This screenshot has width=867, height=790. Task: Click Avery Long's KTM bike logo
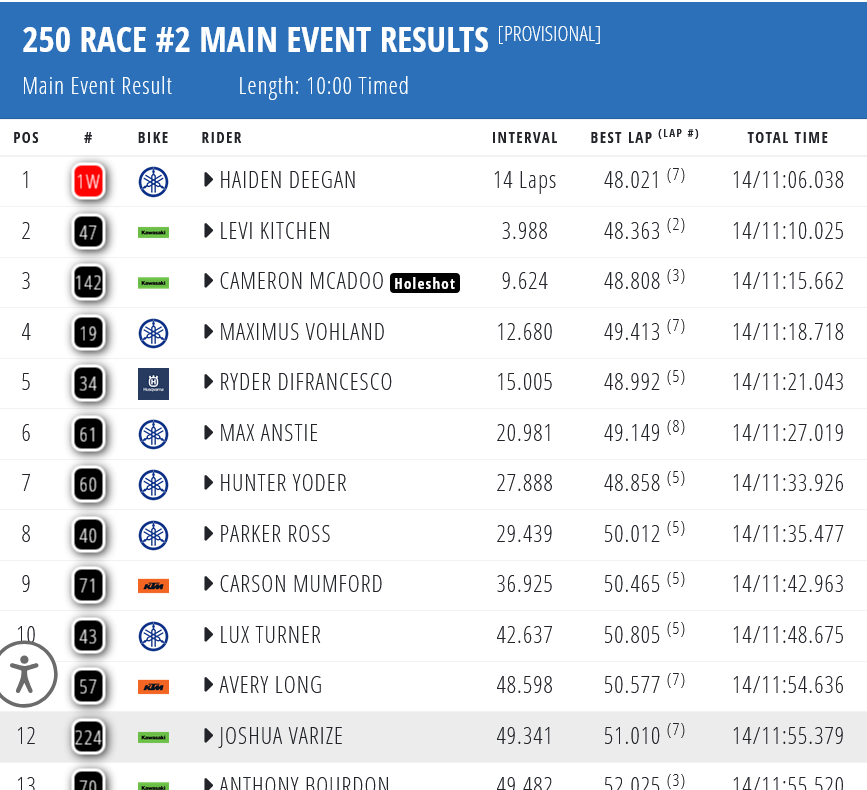[x=153, y=686]
